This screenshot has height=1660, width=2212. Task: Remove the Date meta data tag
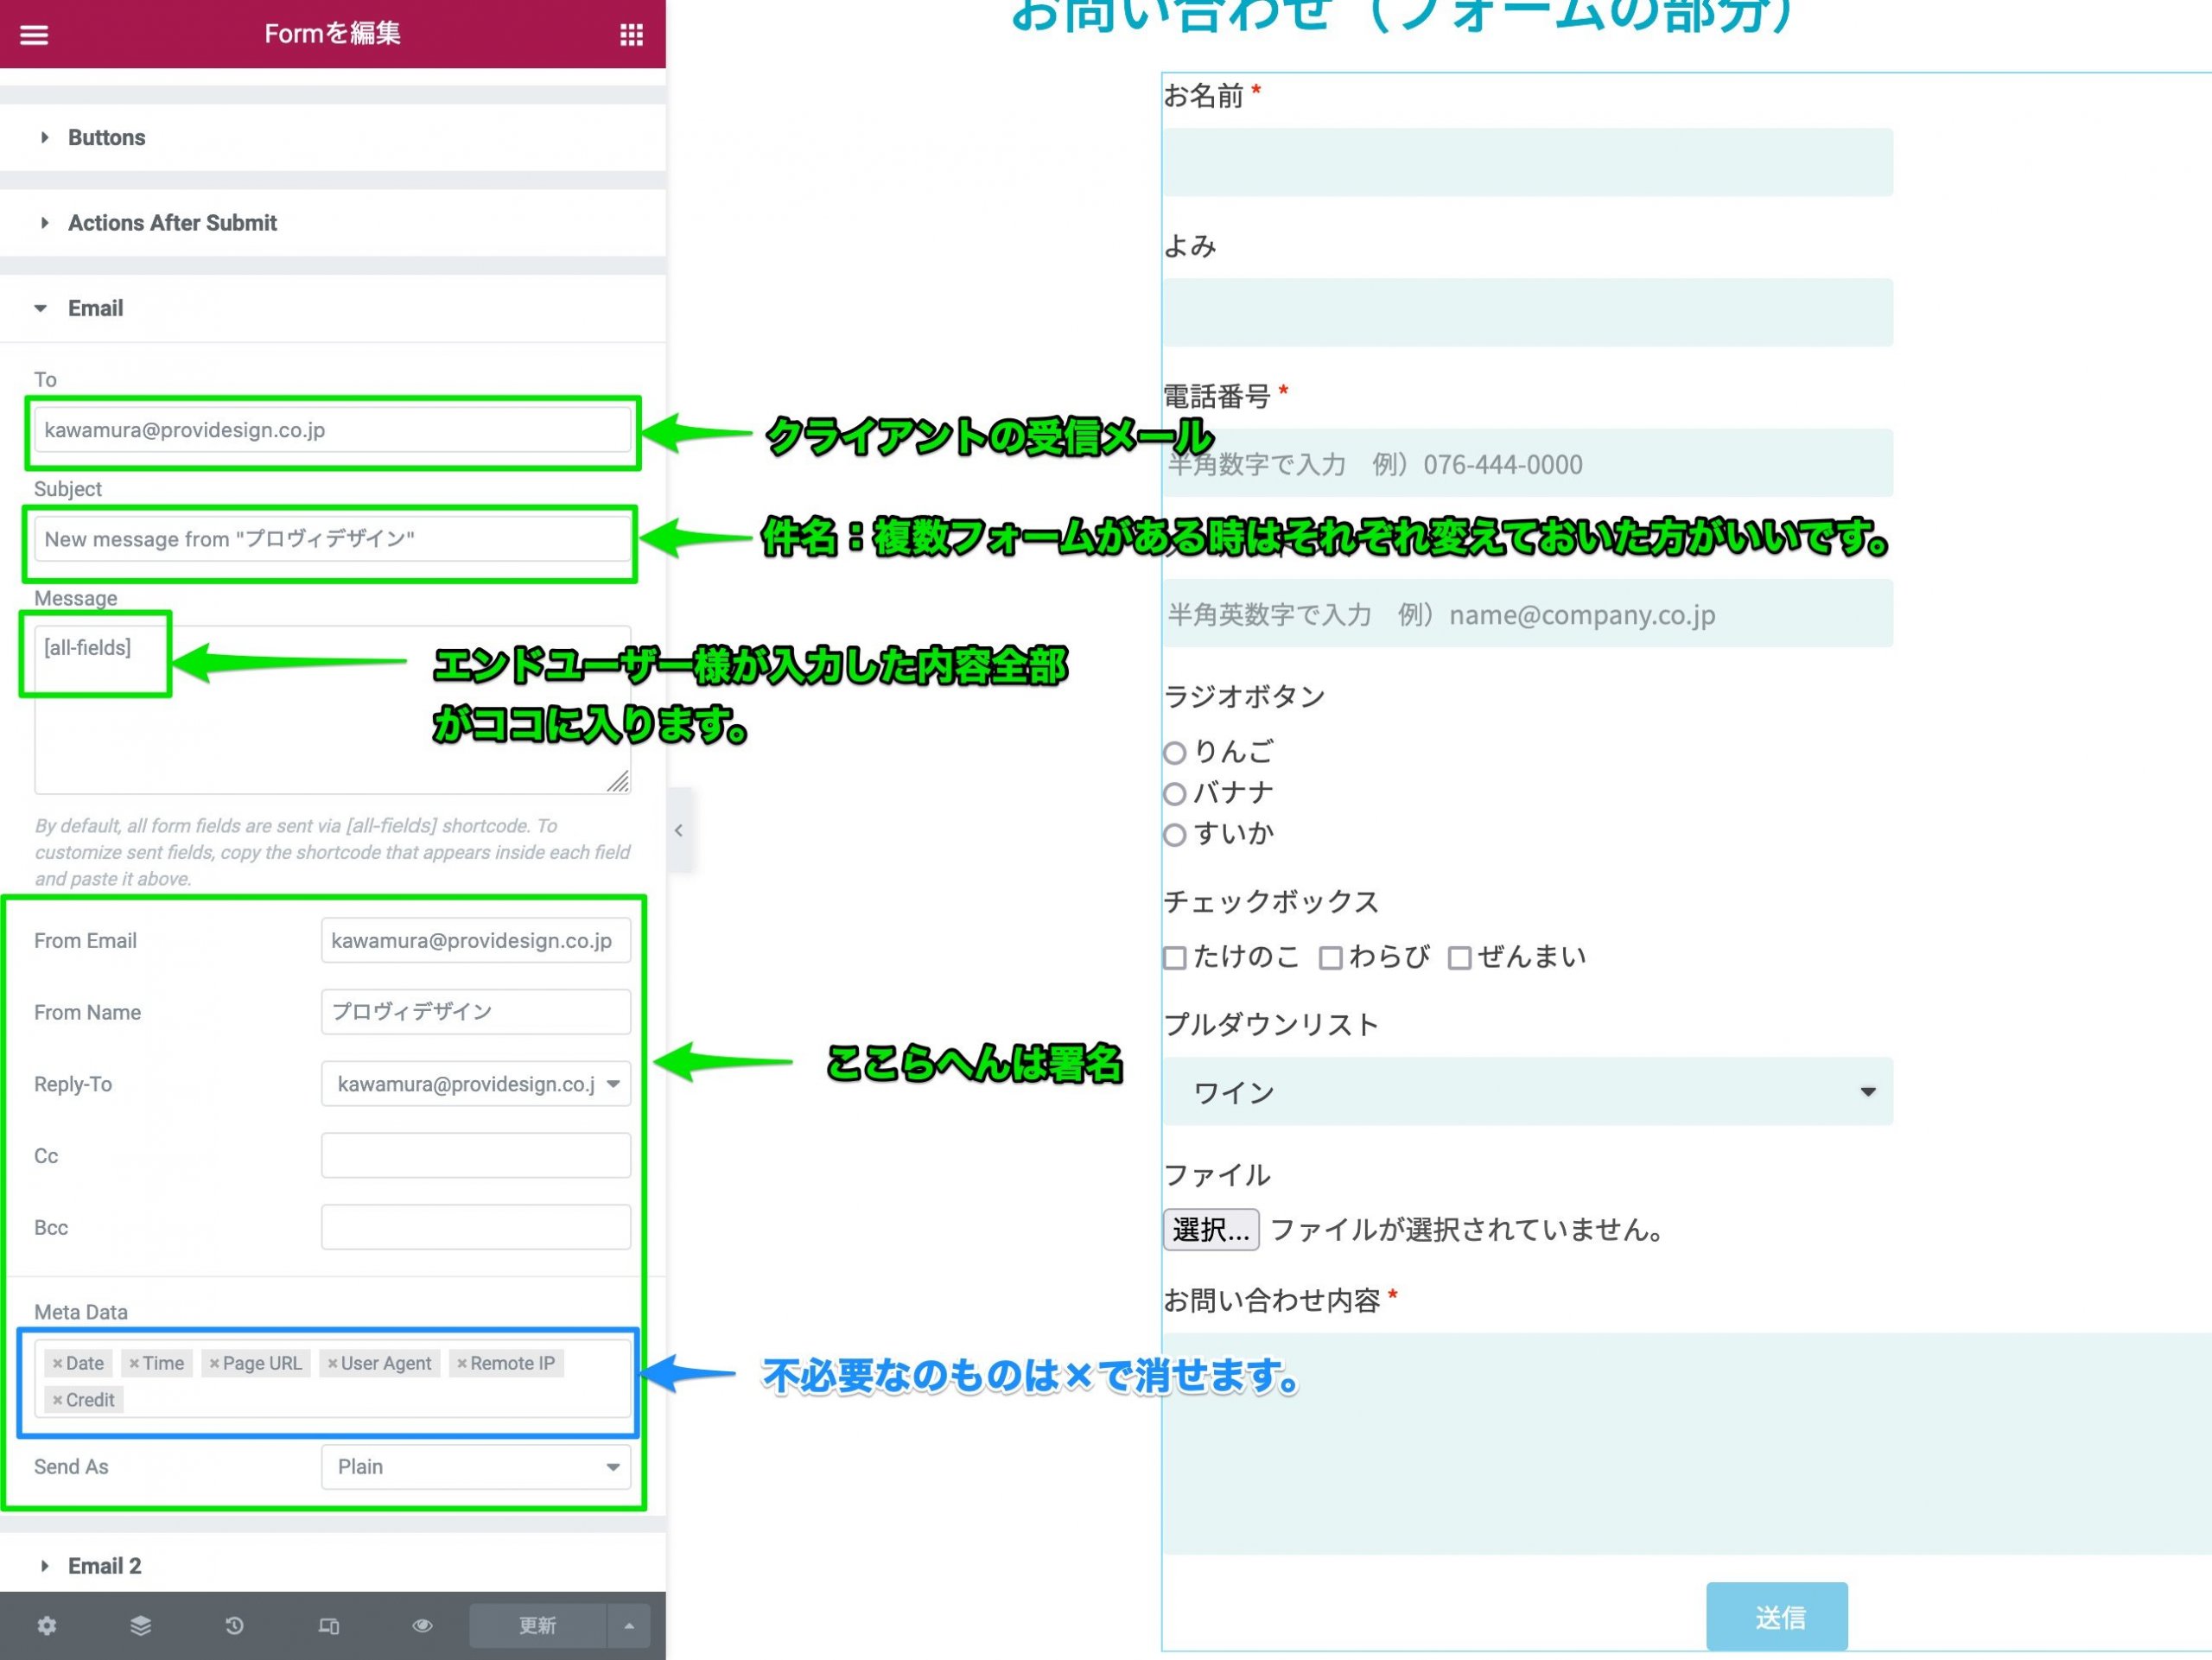click(x=58, y=1364)
